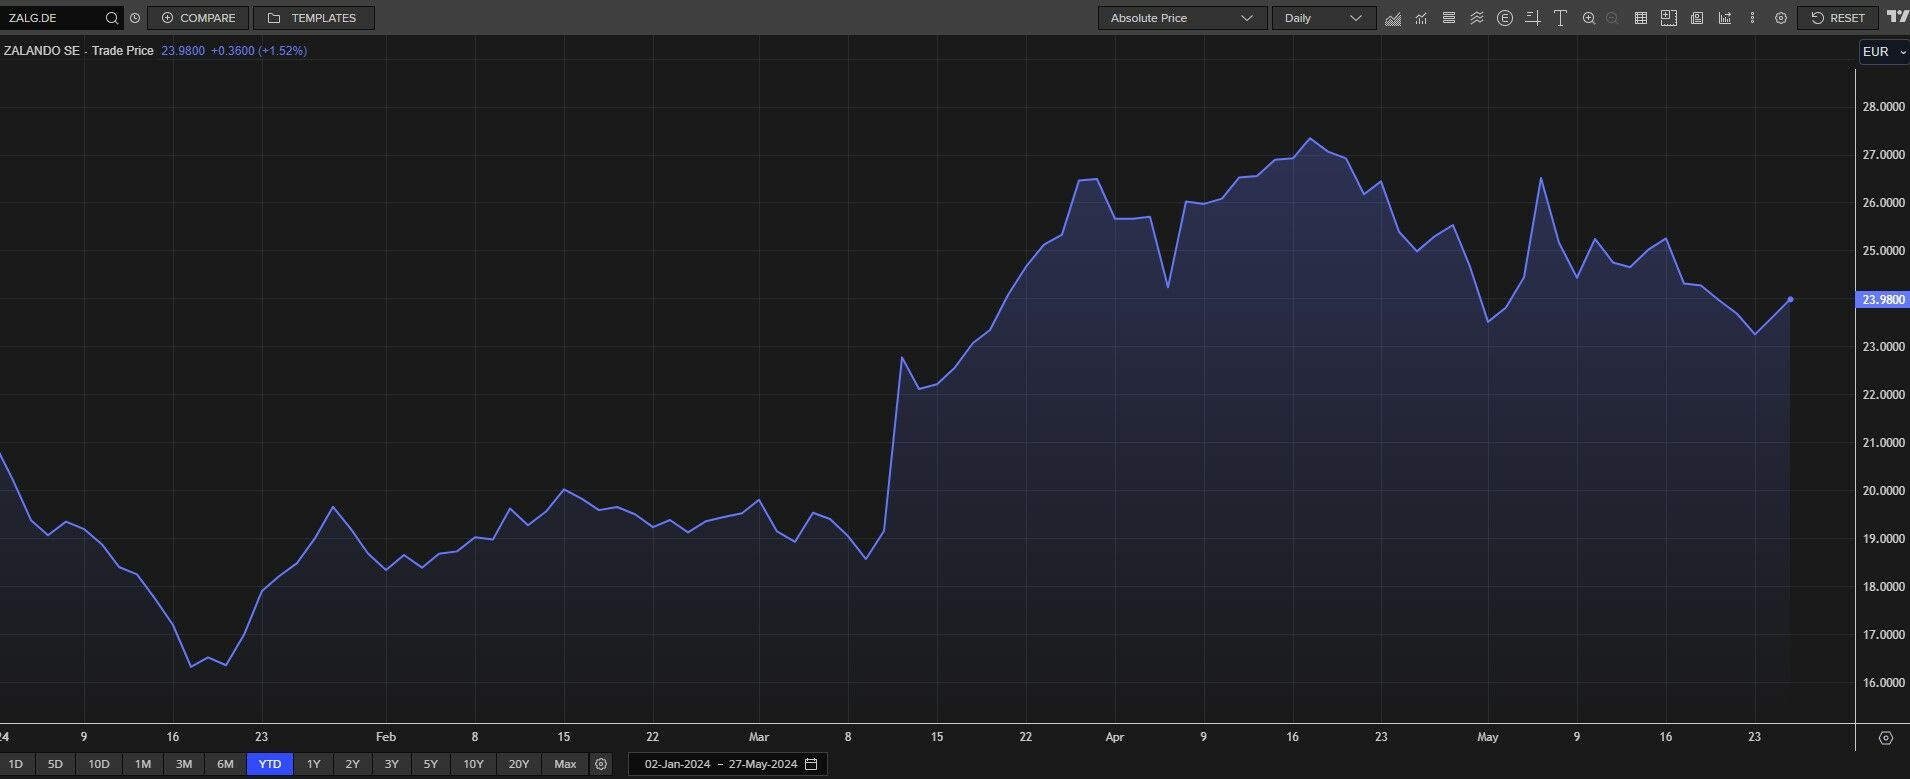Select the Max time range
The width and height of the screenshot is (1910, 779).
point(565,764)
